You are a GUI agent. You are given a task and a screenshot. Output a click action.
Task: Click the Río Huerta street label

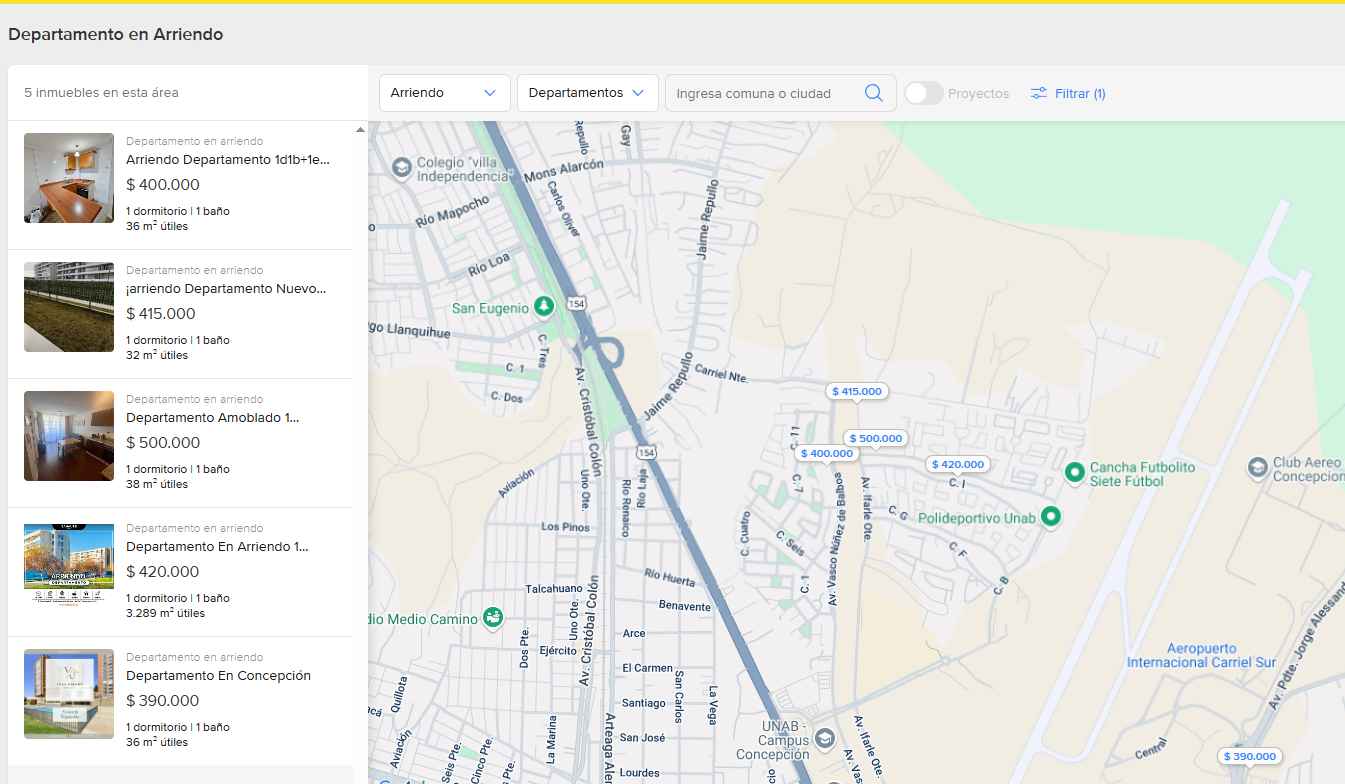click(x=669, y=576)
